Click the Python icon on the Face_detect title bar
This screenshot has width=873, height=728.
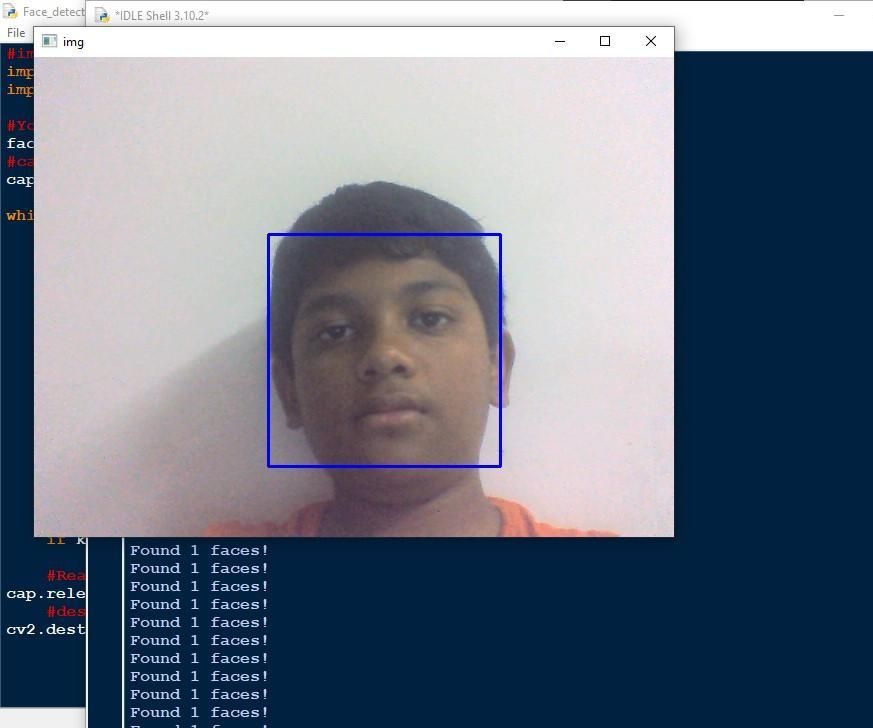pos(10,12)
